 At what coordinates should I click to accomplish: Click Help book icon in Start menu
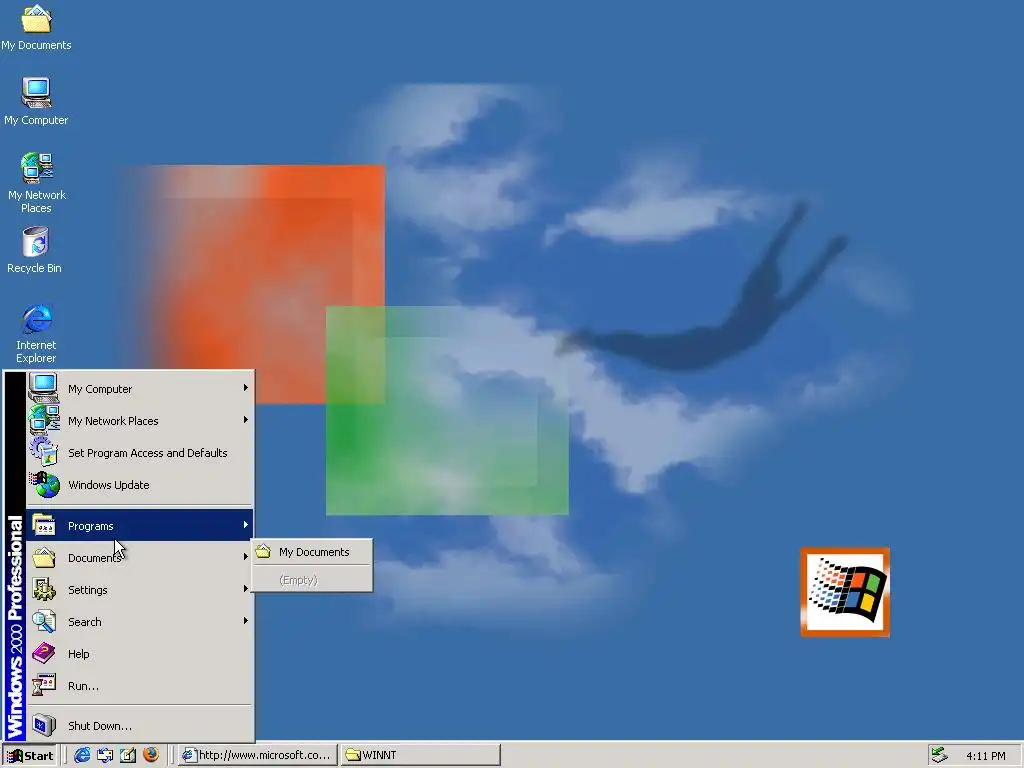coord(44,653)
